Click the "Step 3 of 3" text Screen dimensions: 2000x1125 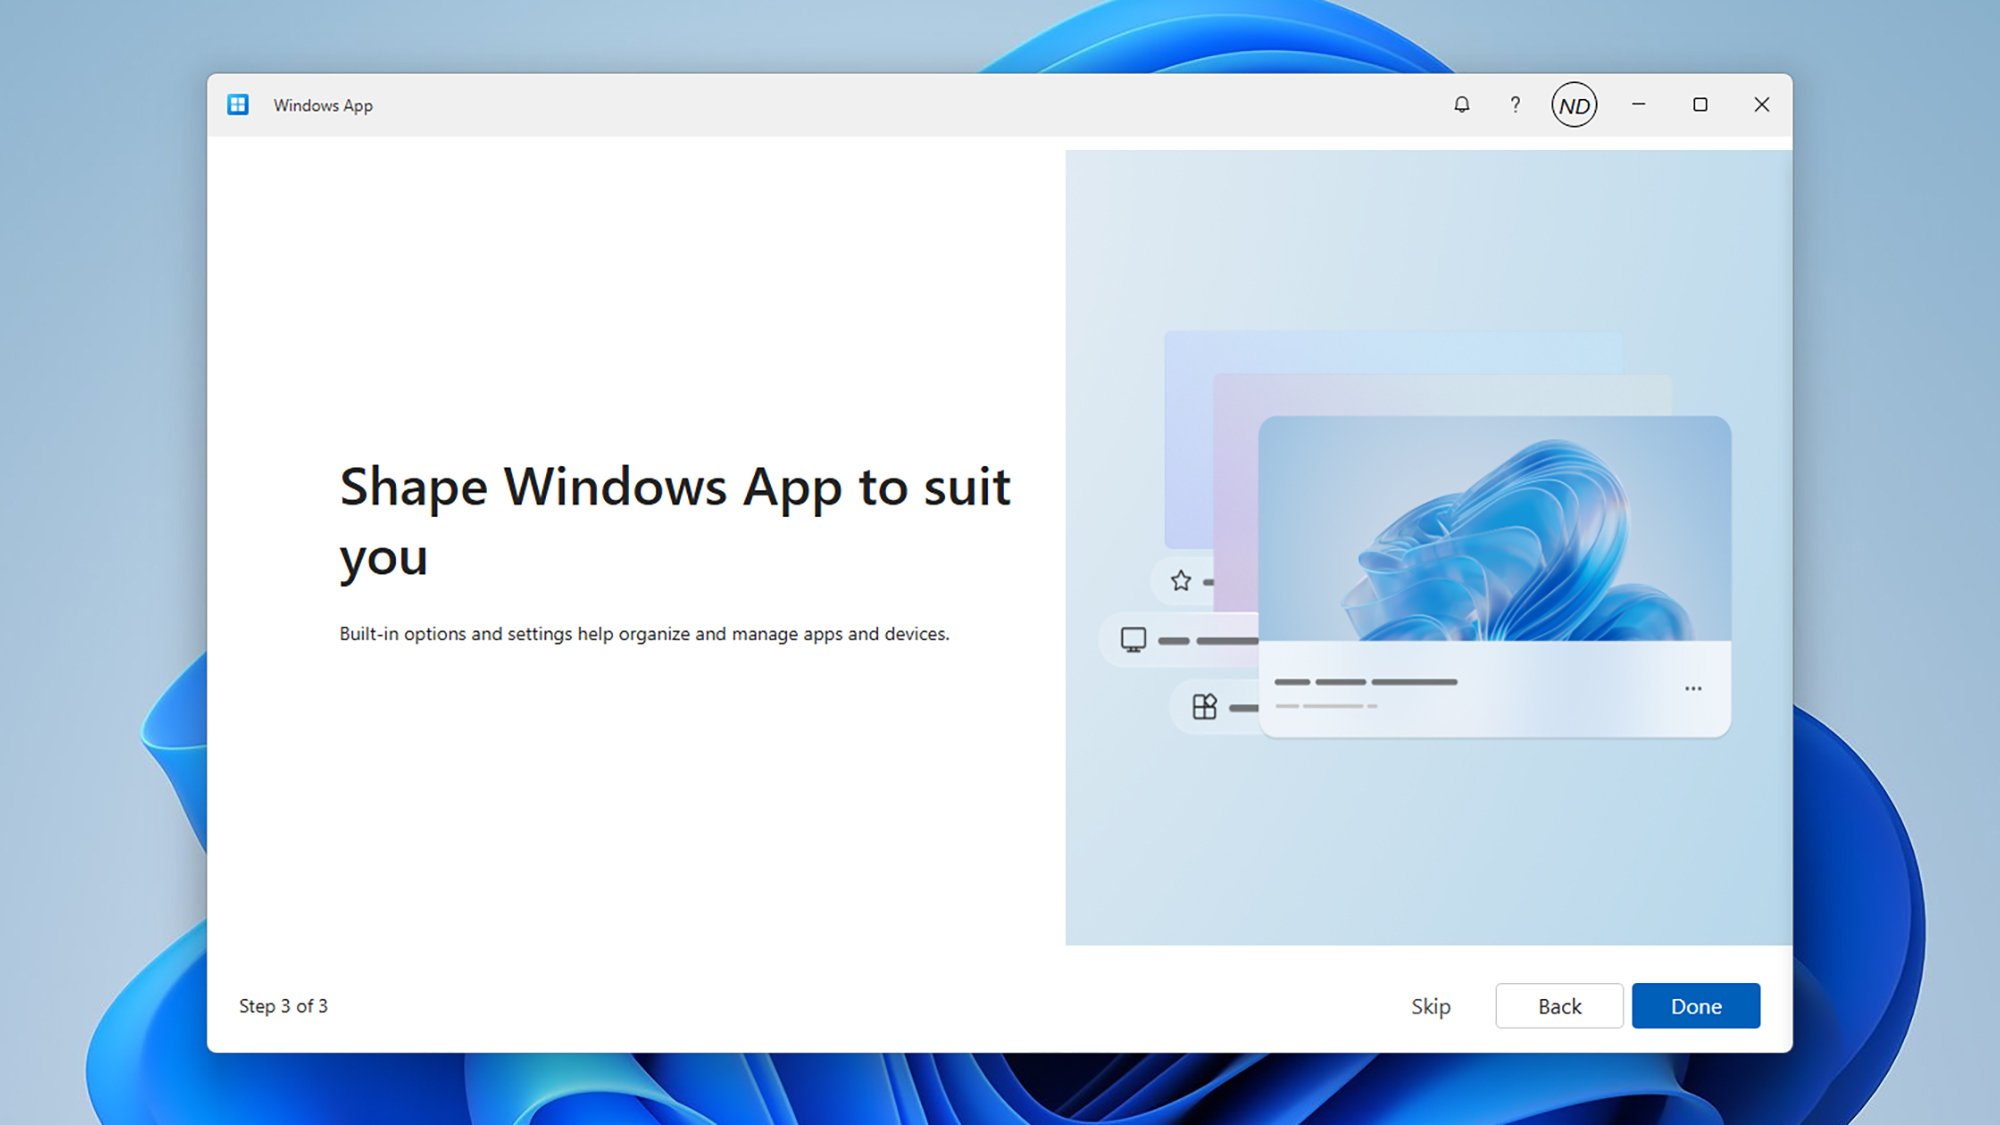[x=283, y=1006]
